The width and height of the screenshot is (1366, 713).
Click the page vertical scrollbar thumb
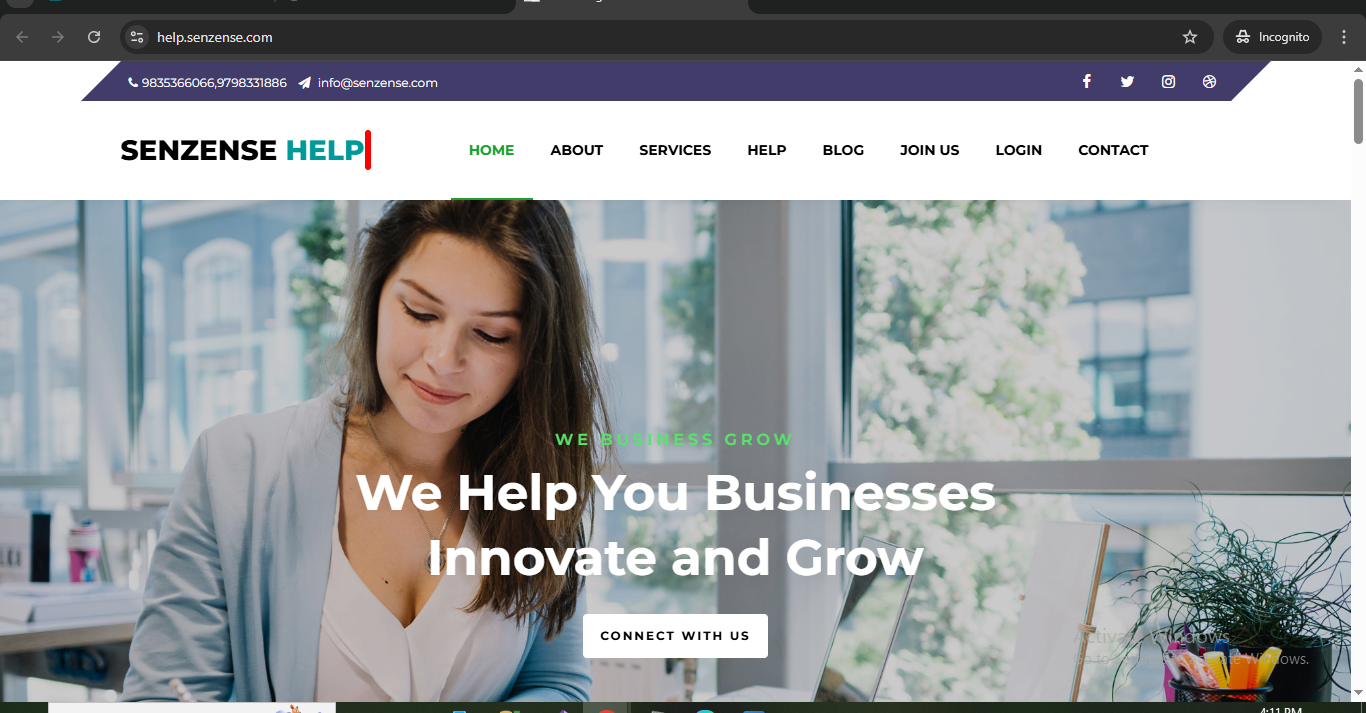coord(1358,110)
